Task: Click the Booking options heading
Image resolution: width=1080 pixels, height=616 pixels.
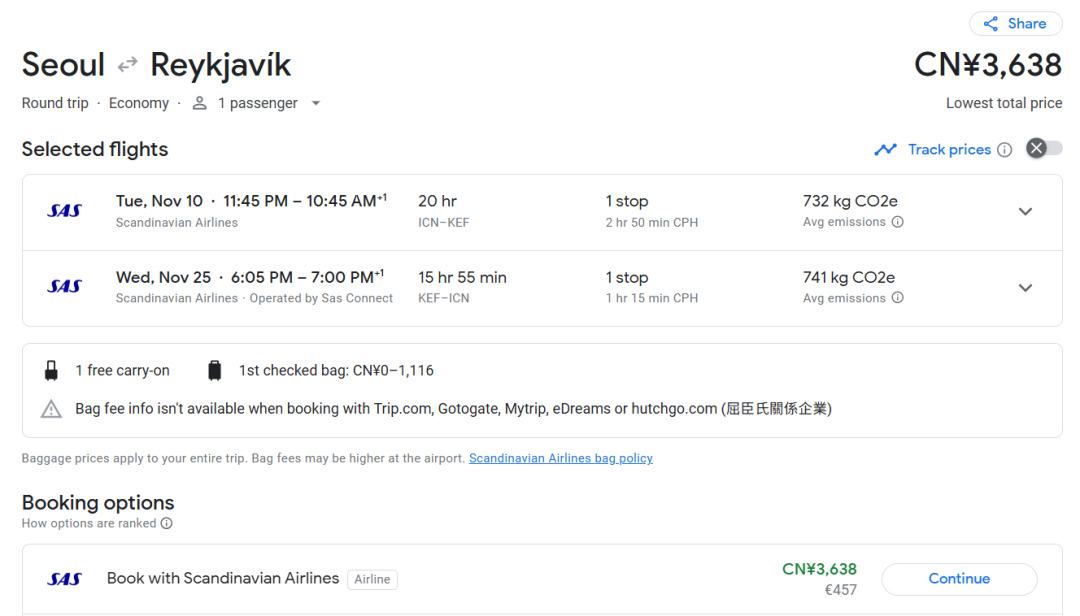Action: [x=98, y=502]
